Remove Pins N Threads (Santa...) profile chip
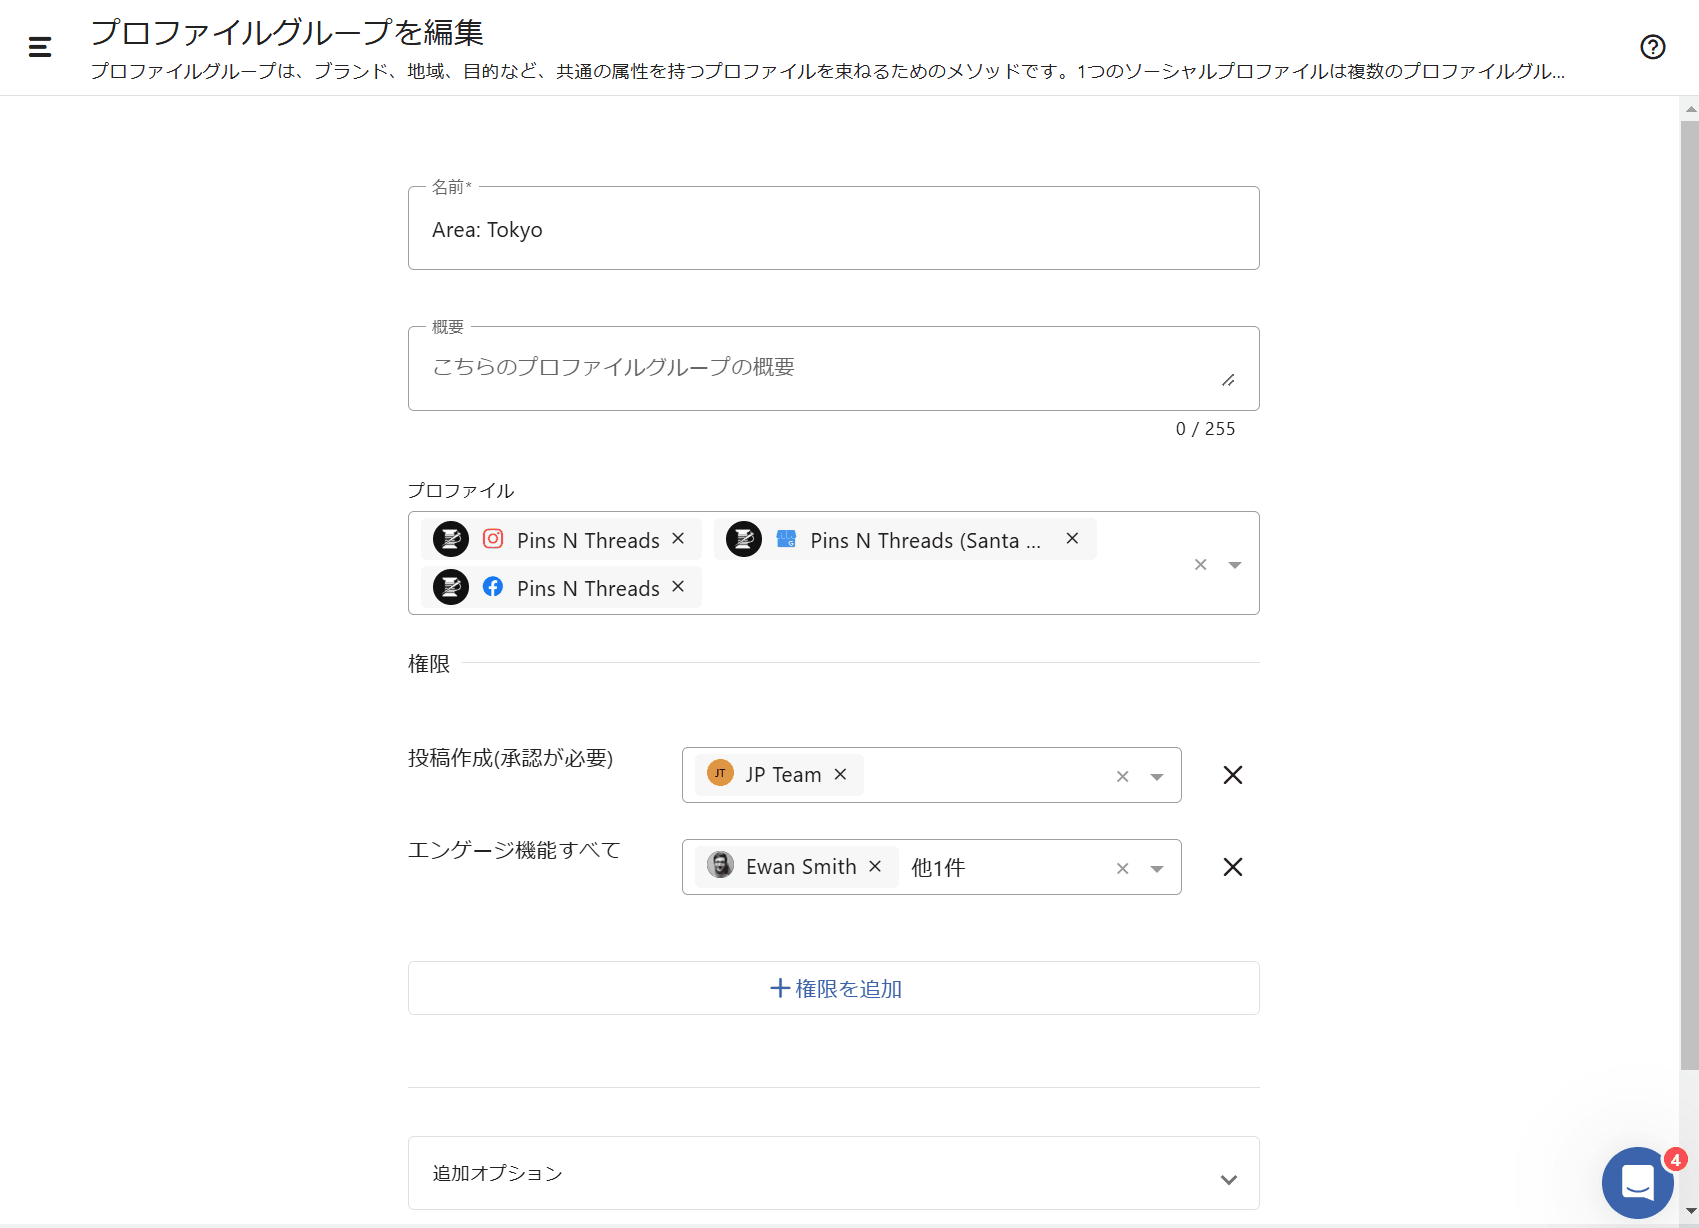The height and width of the screenshot is (1228, 1699). 1072,539
